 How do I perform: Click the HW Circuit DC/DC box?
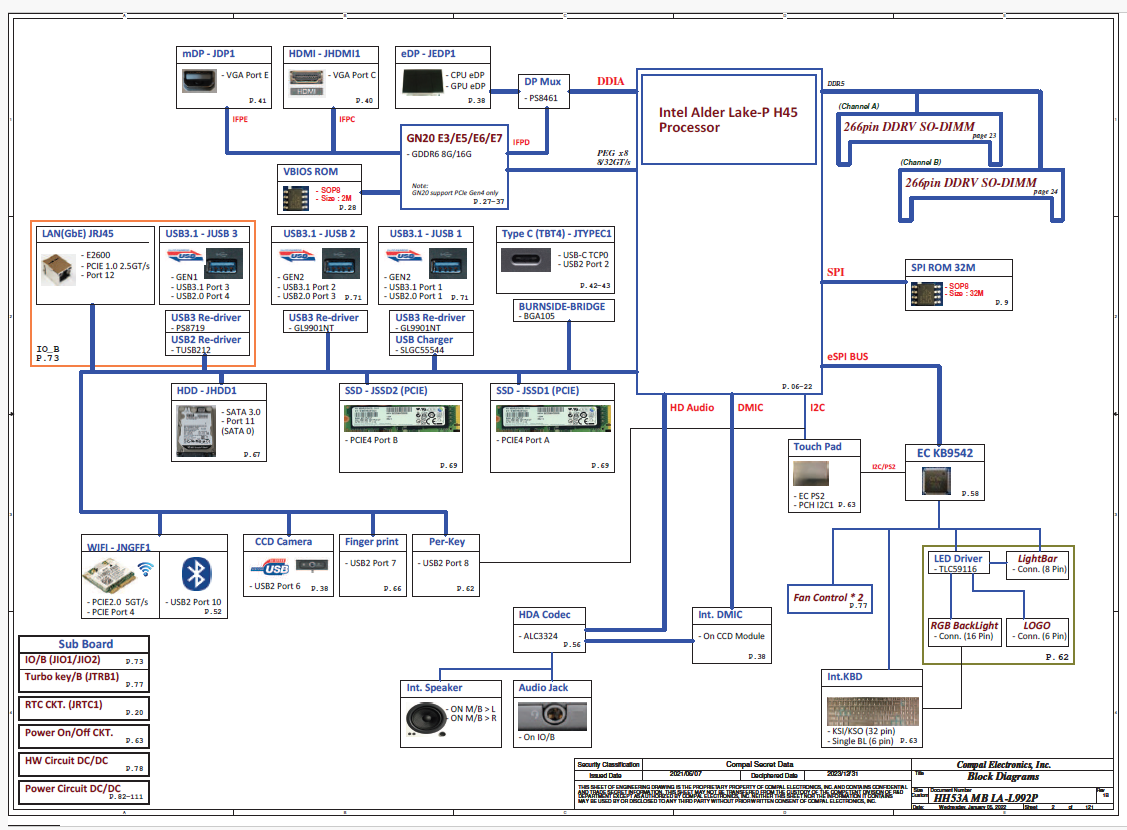(x=84, y=764)
